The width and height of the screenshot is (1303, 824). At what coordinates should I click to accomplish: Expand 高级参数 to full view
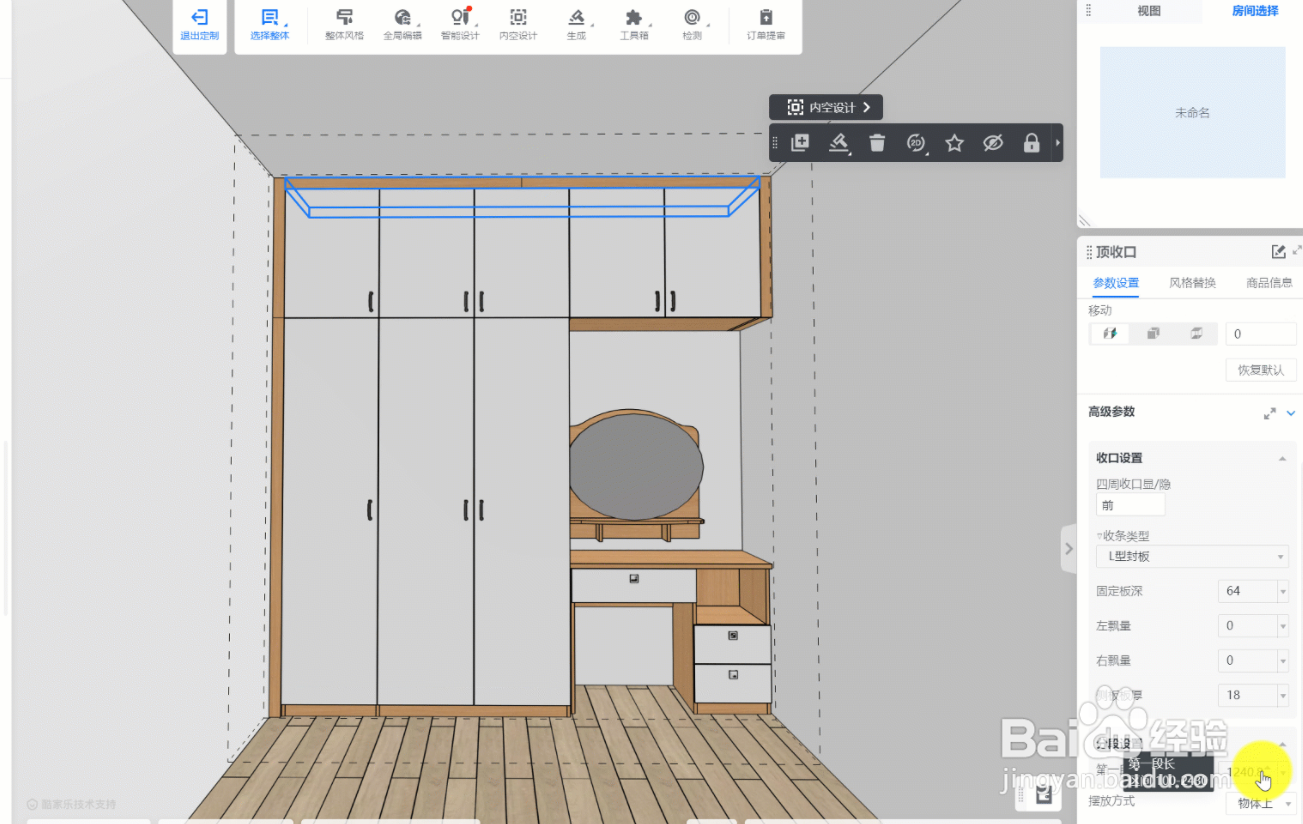pos(1270,413)
